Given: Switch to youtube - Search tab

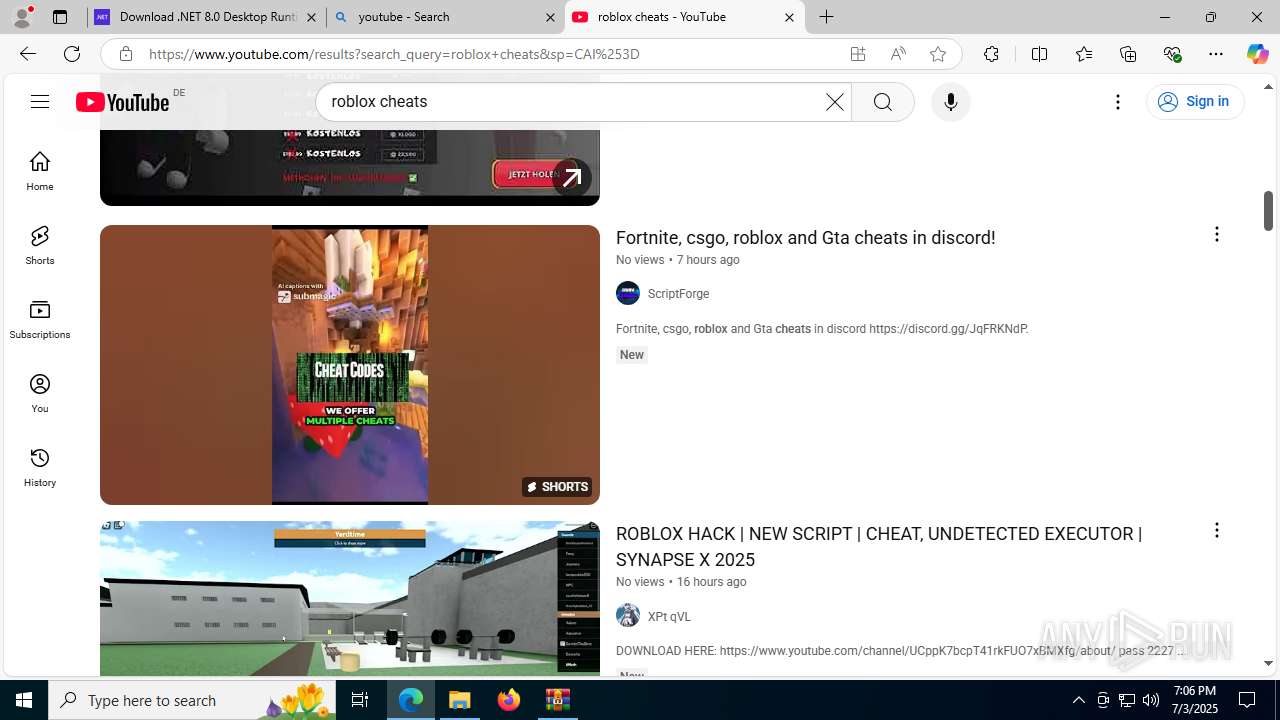Looking at the screenshot, I should point(446,17).
